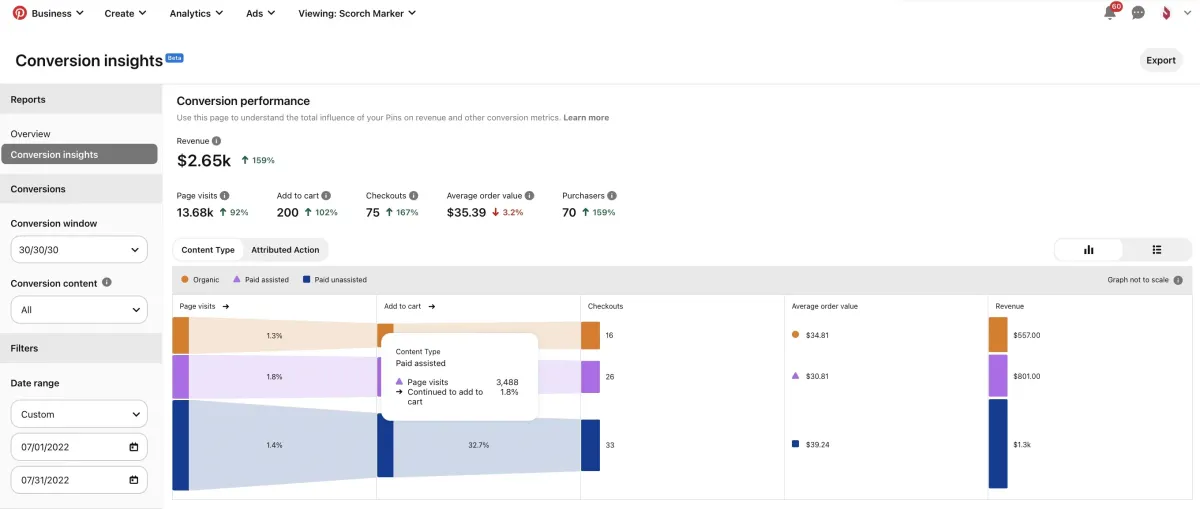Follow the Learn more link

pos(586,118)
